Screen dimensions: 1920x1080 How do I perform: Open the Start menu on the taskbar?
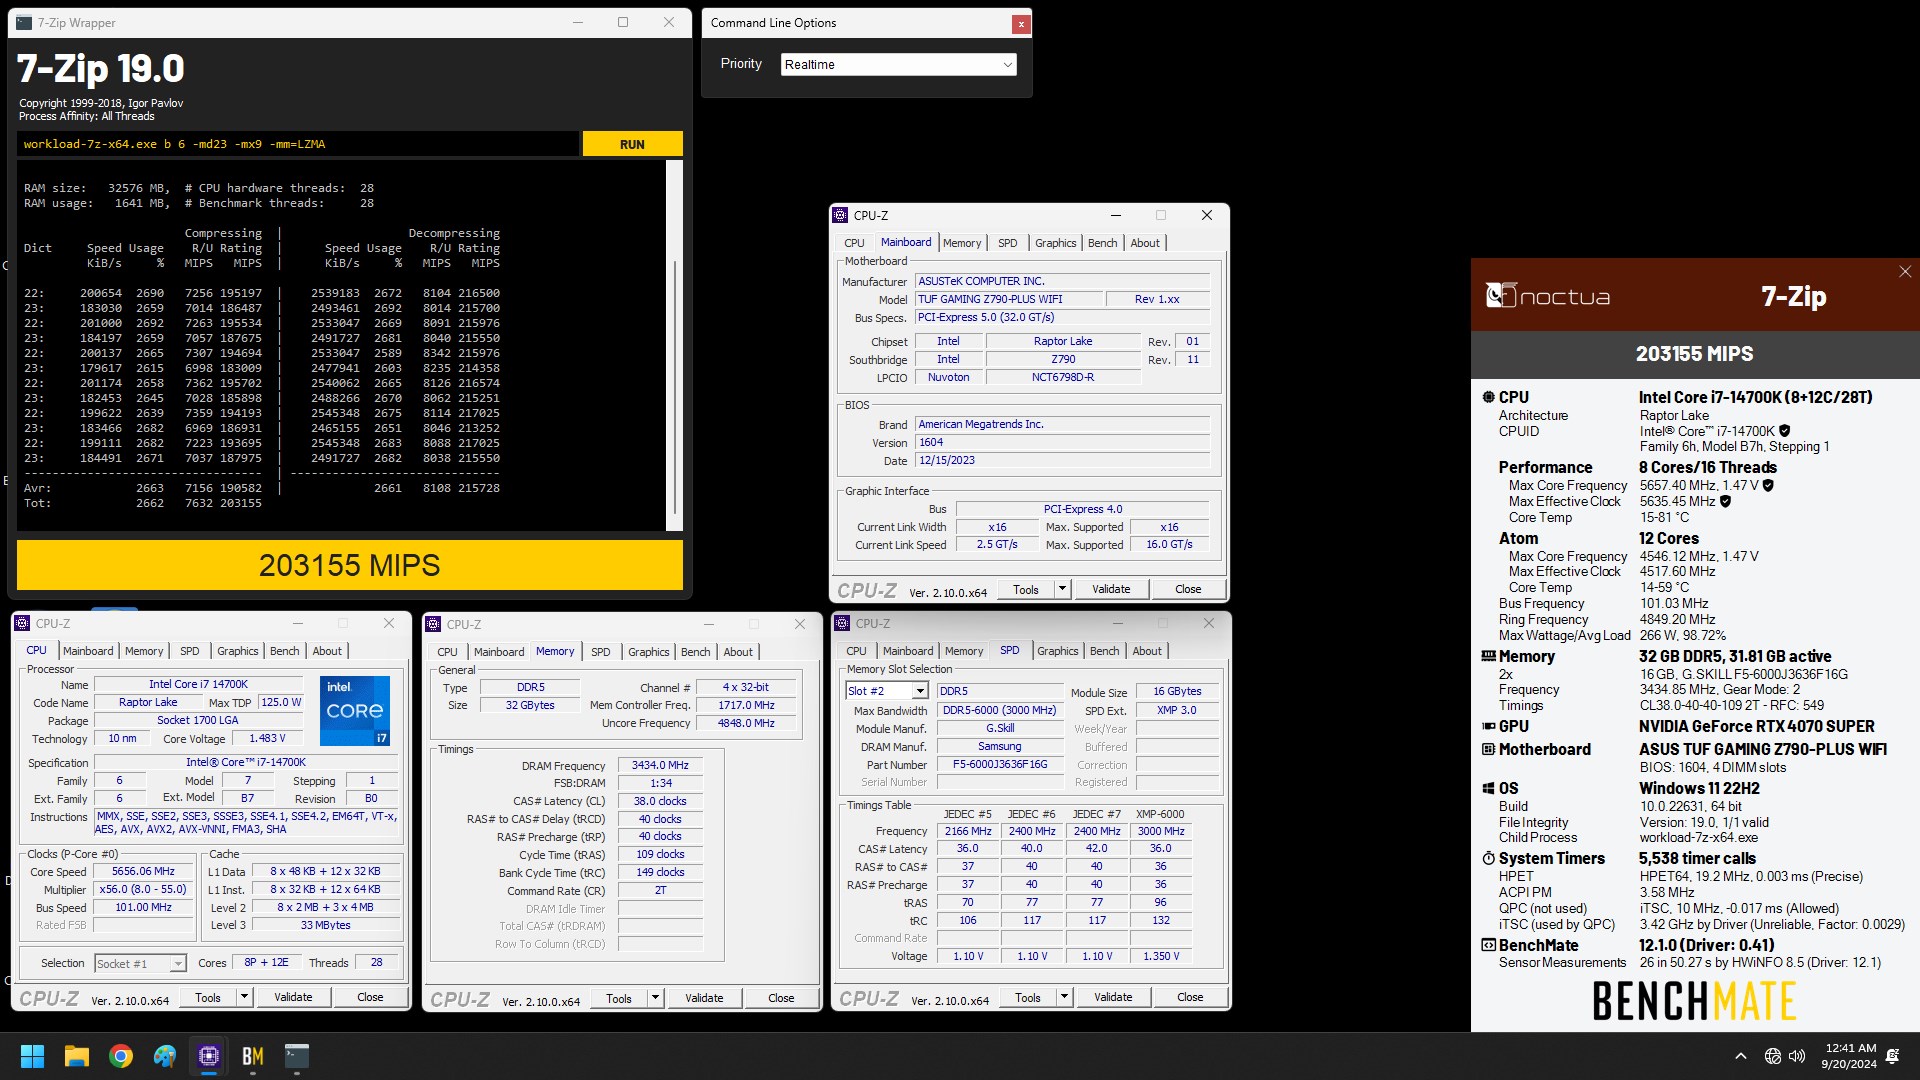(32, 1056)
